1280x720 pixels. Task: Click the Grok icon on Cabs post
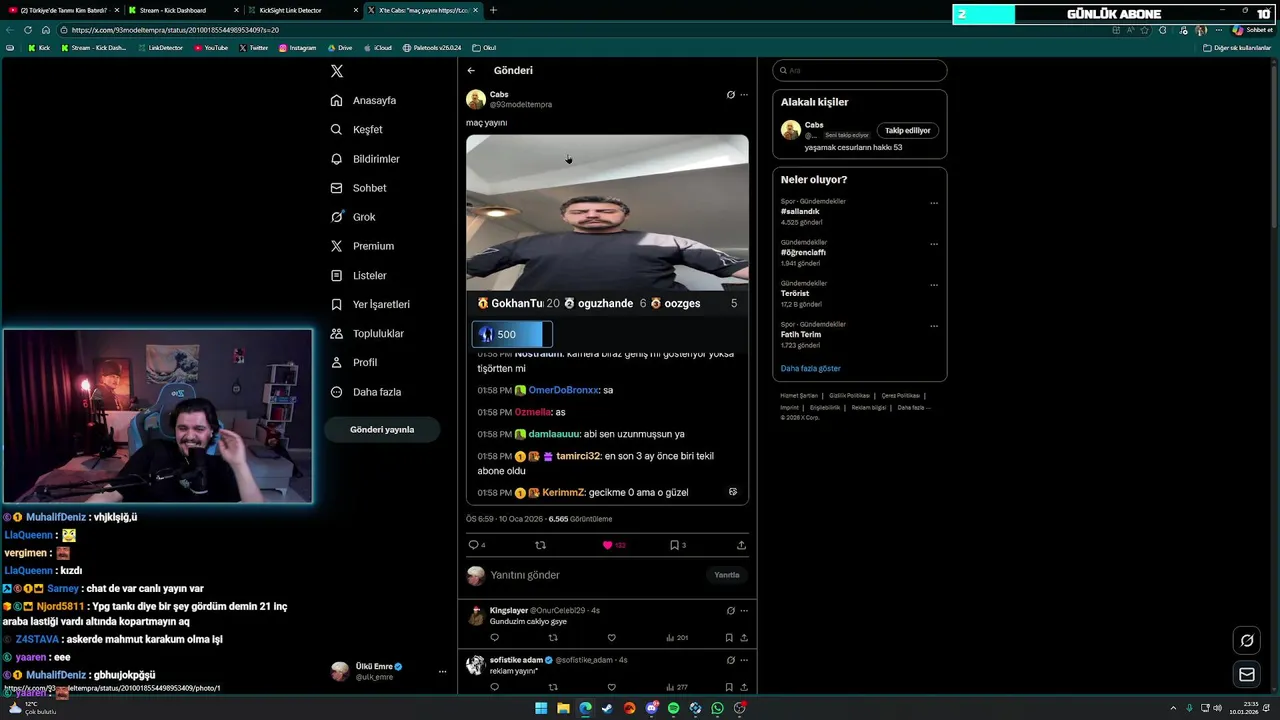tap(730, 95)
